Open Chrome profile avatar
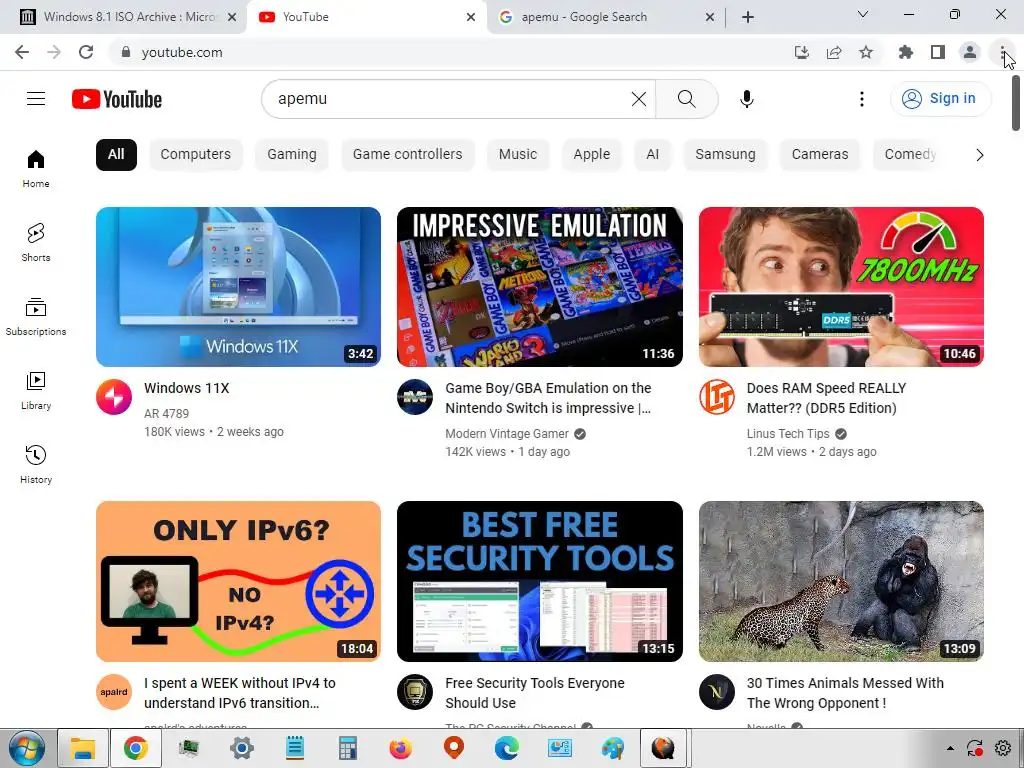1024x768 pixels. (970, 52)
